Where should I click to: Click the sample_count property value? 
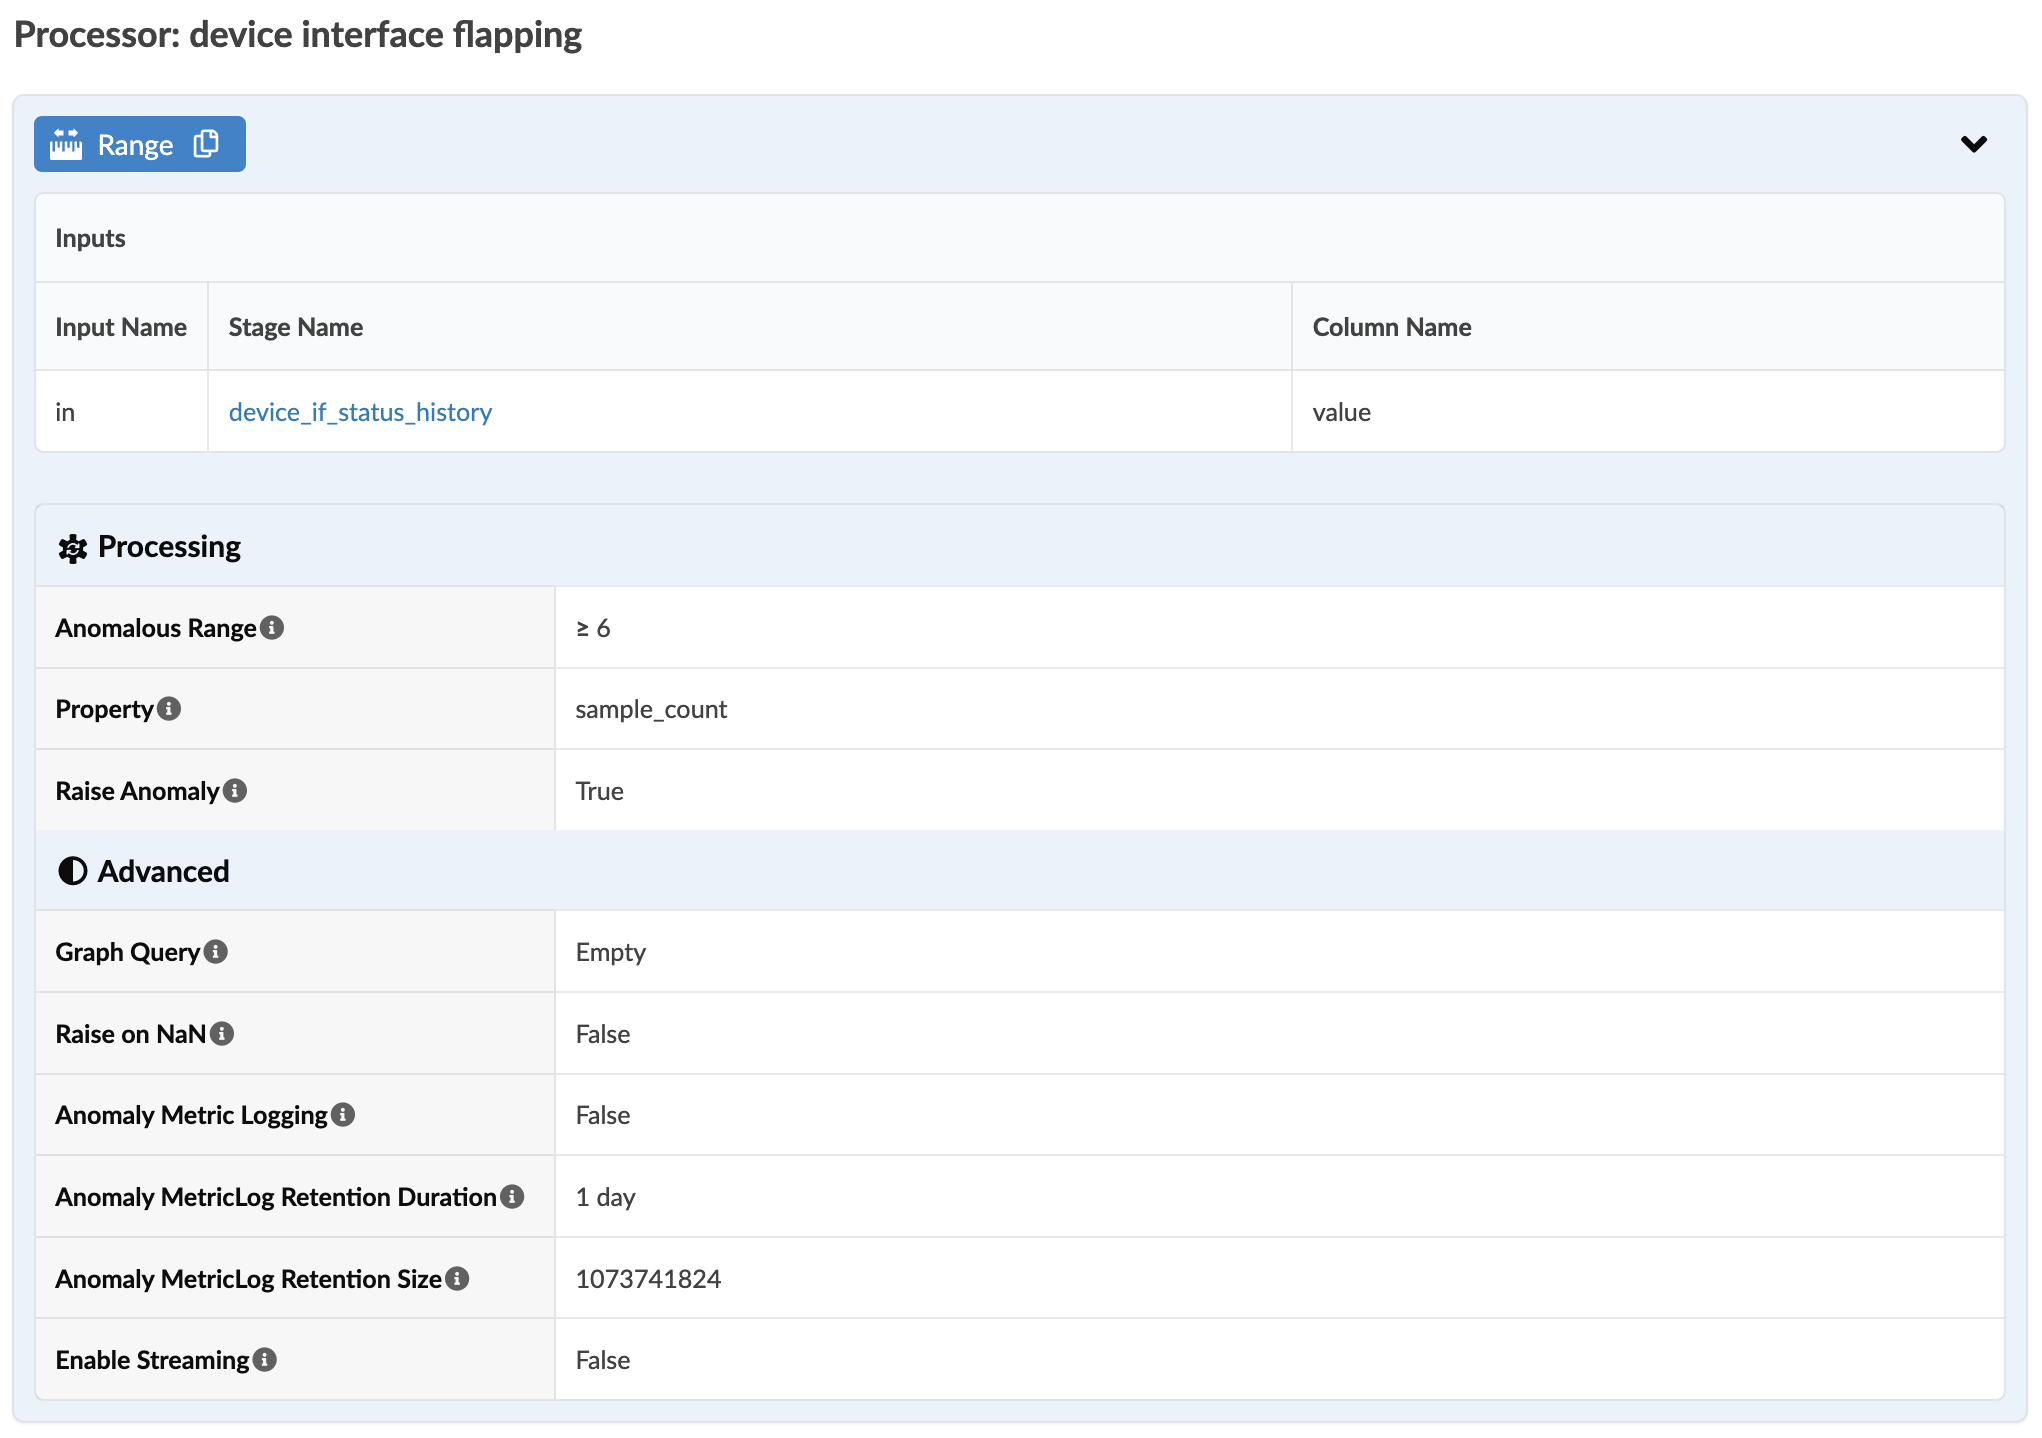click(x=651, y=709)
